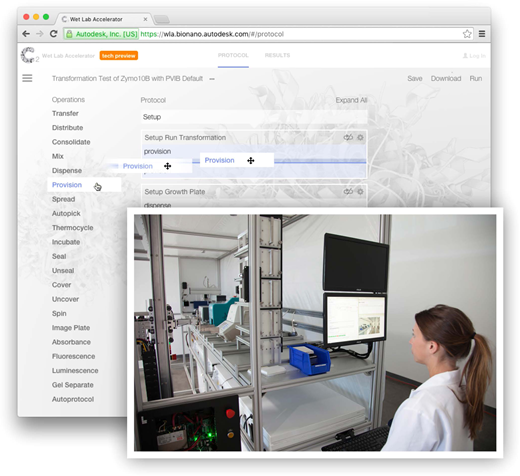Click the Wet Lab Accelerator logo
The height and width of the screenshot is (476, 520).
(28, 55)
